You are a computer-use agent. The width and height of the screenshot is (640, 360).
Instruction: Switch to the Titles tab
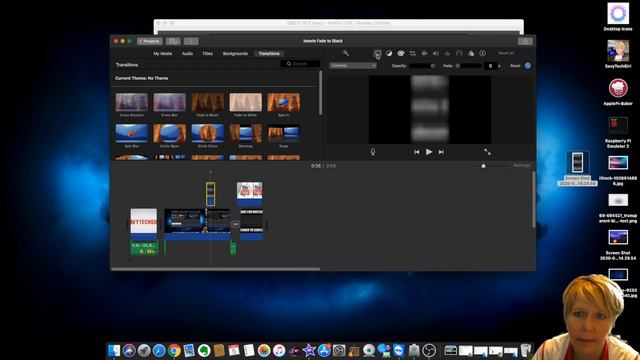pyautogui.click(x=207, y=53)
